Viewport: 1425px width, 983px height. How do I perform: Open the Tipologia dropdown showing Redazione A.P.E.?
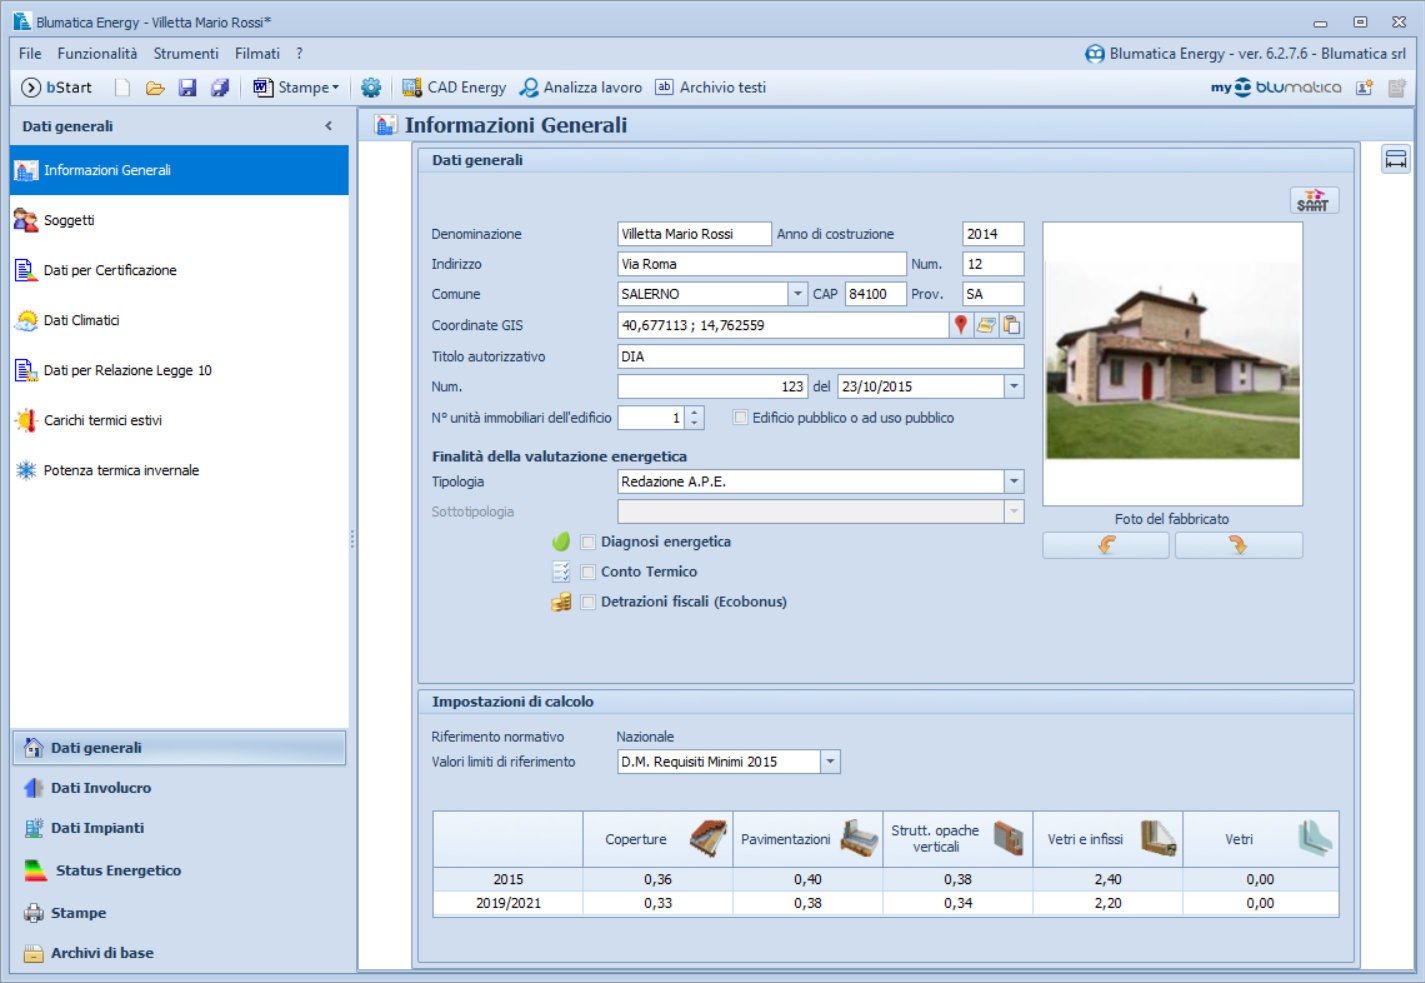(x=1013, y=481)
